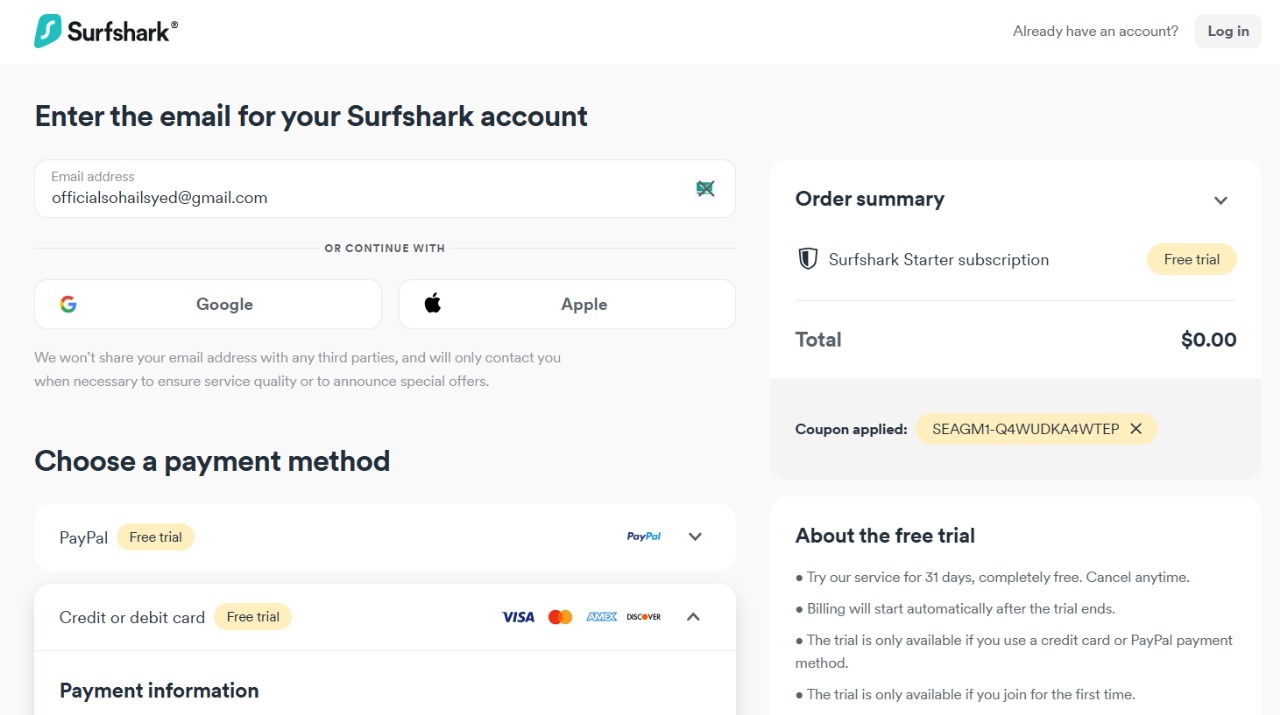Remove the applied SEAGM1 coupon

click(1136, 428)
